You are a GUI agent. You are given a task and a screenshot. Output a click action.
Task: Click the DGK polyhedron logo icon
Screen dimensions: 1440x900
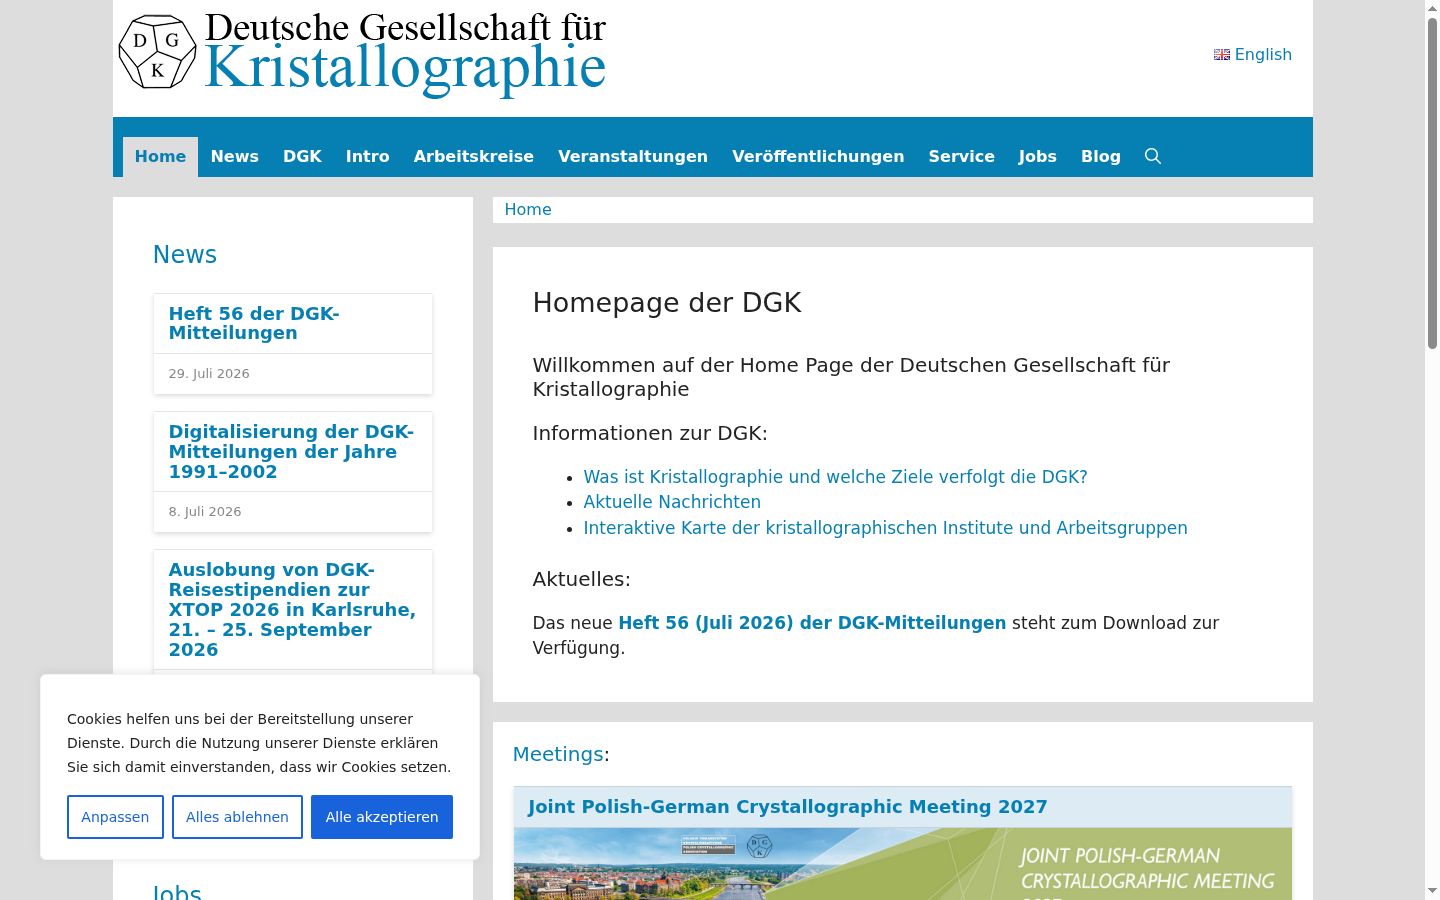157,52
